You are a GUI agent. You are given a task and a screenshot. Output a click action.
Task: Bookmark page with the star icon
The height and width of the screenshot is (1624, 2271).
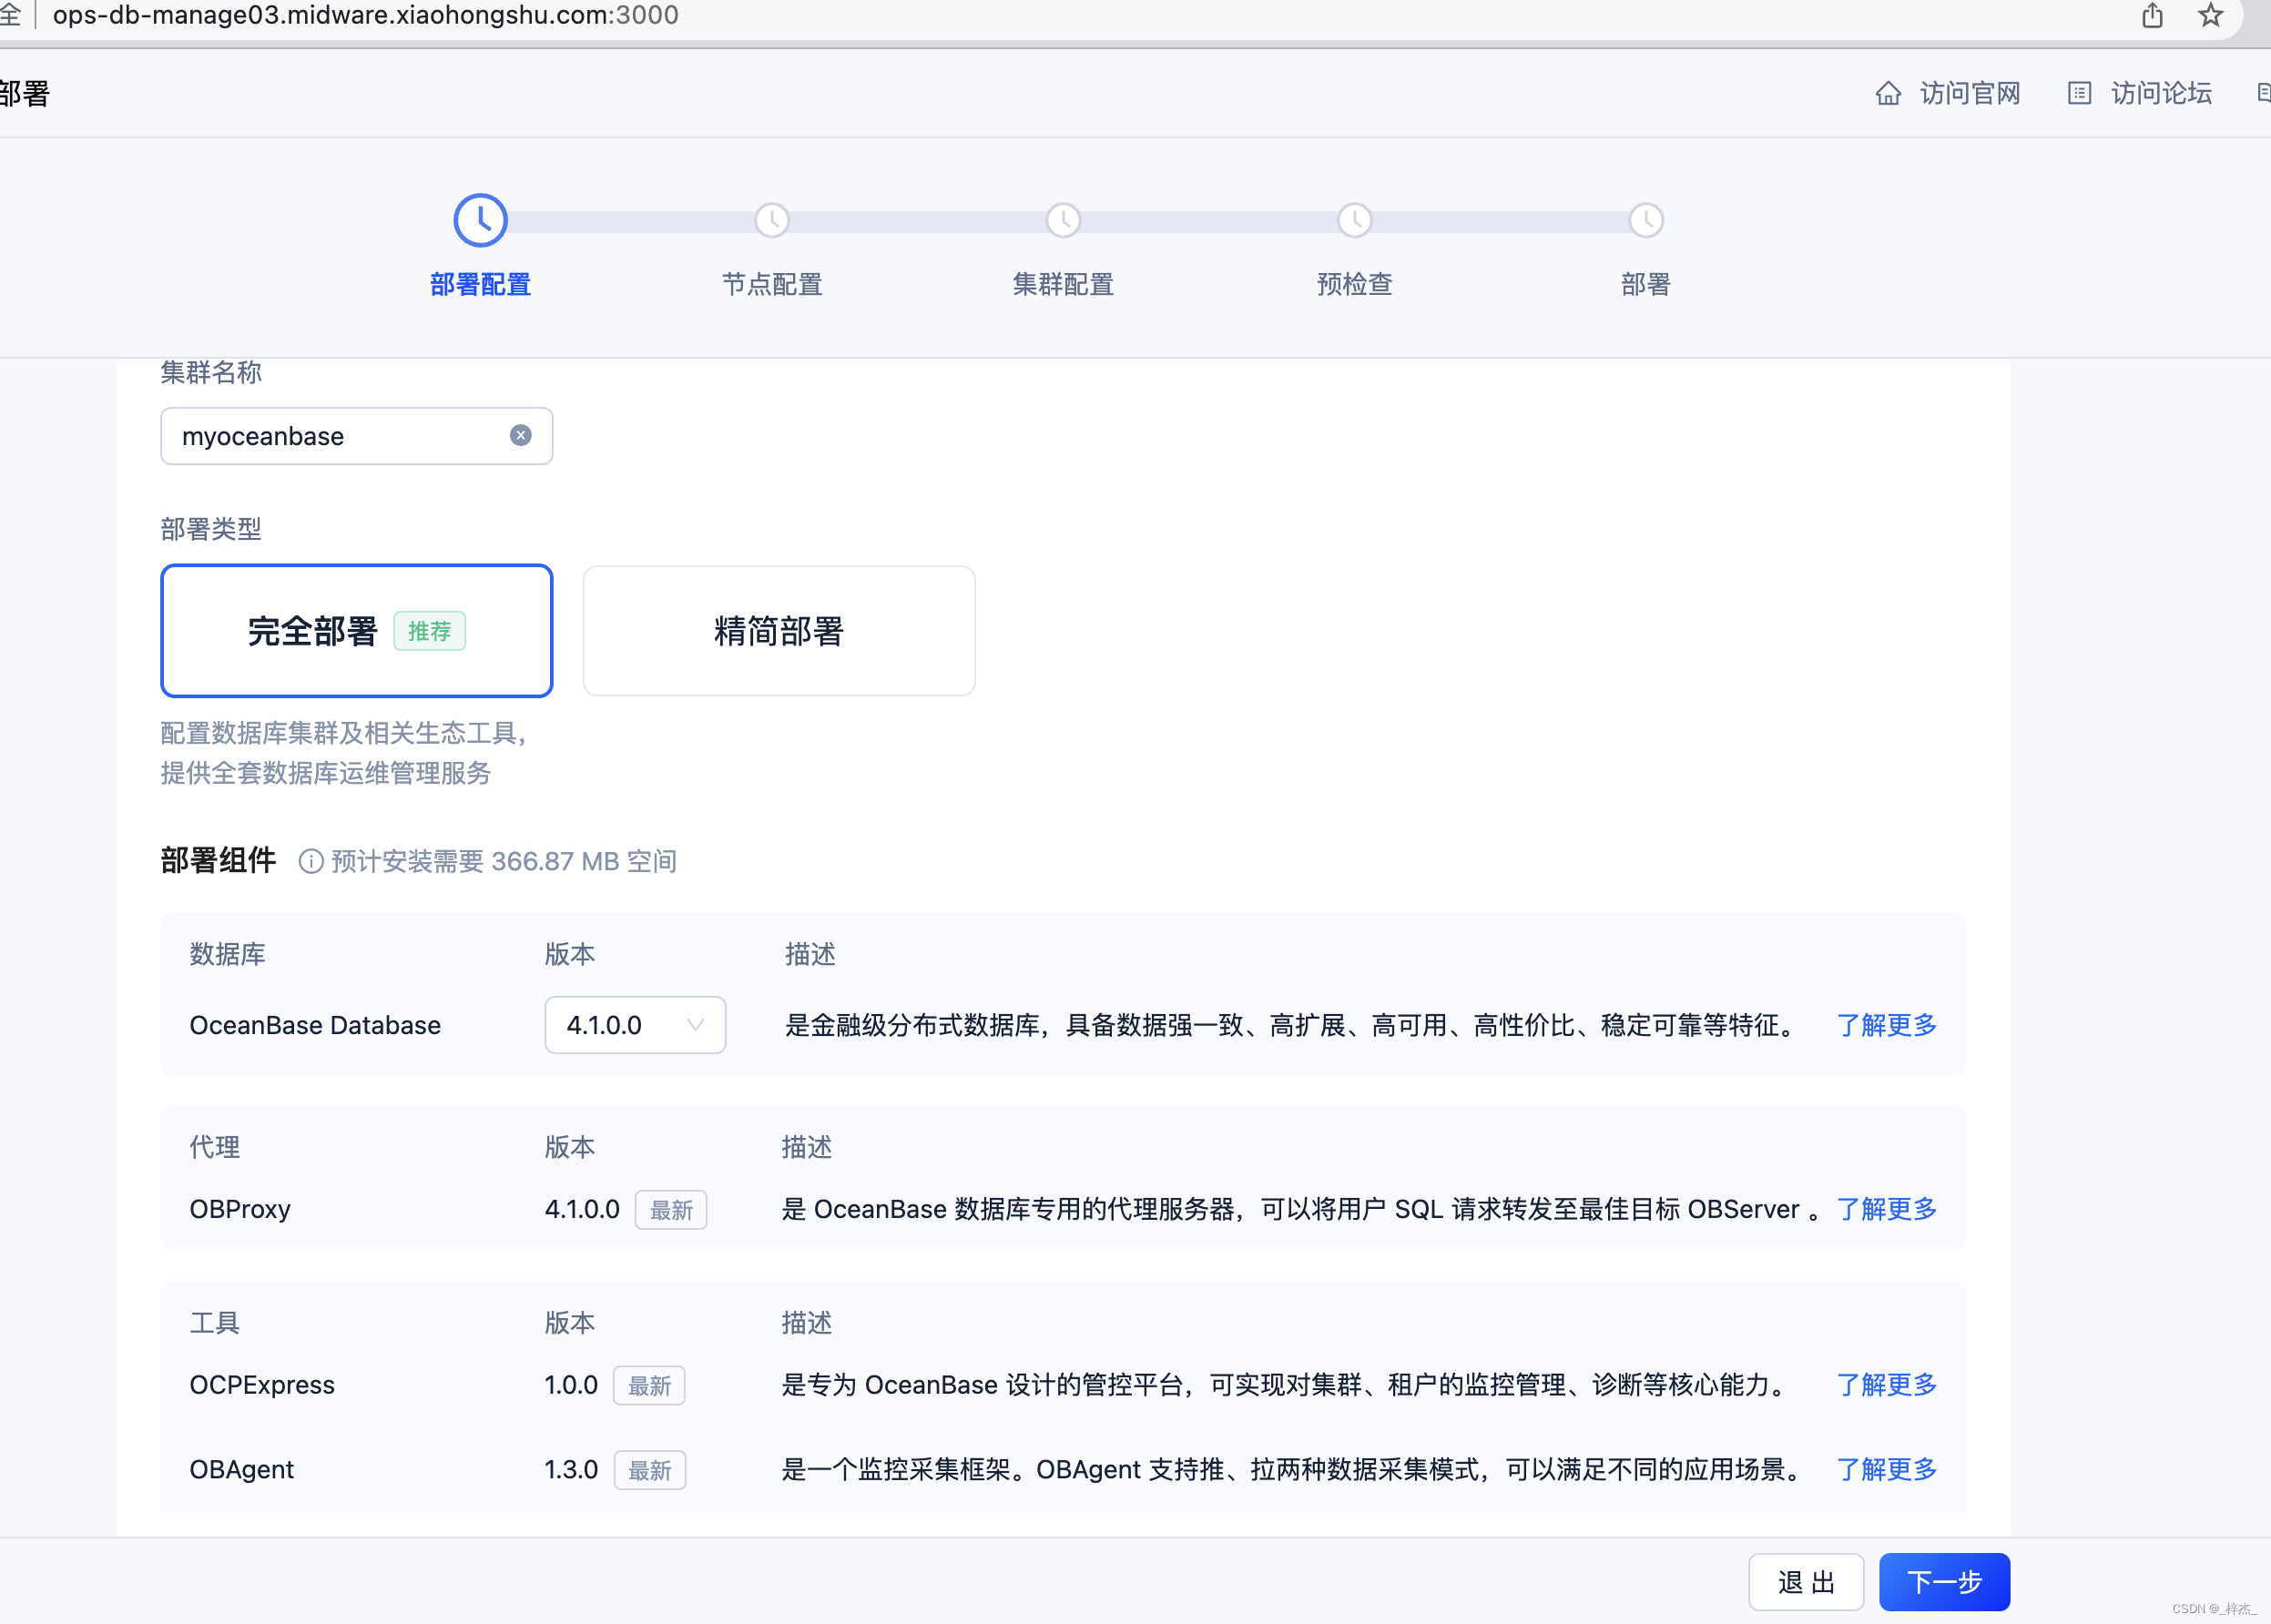coord(2210,16)
